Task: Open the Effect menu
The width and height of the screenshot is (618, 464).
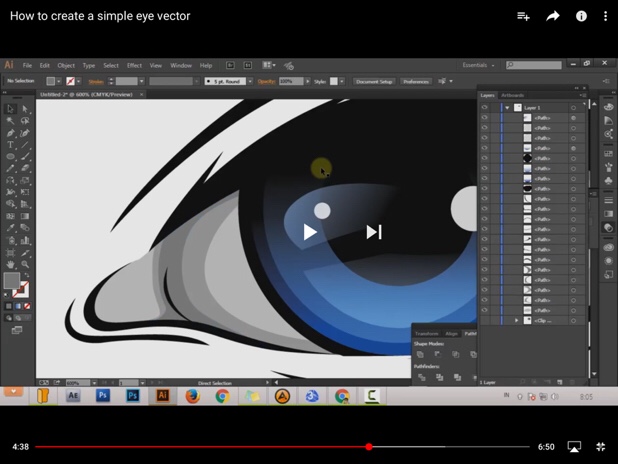Action: (x=134, y=65)
